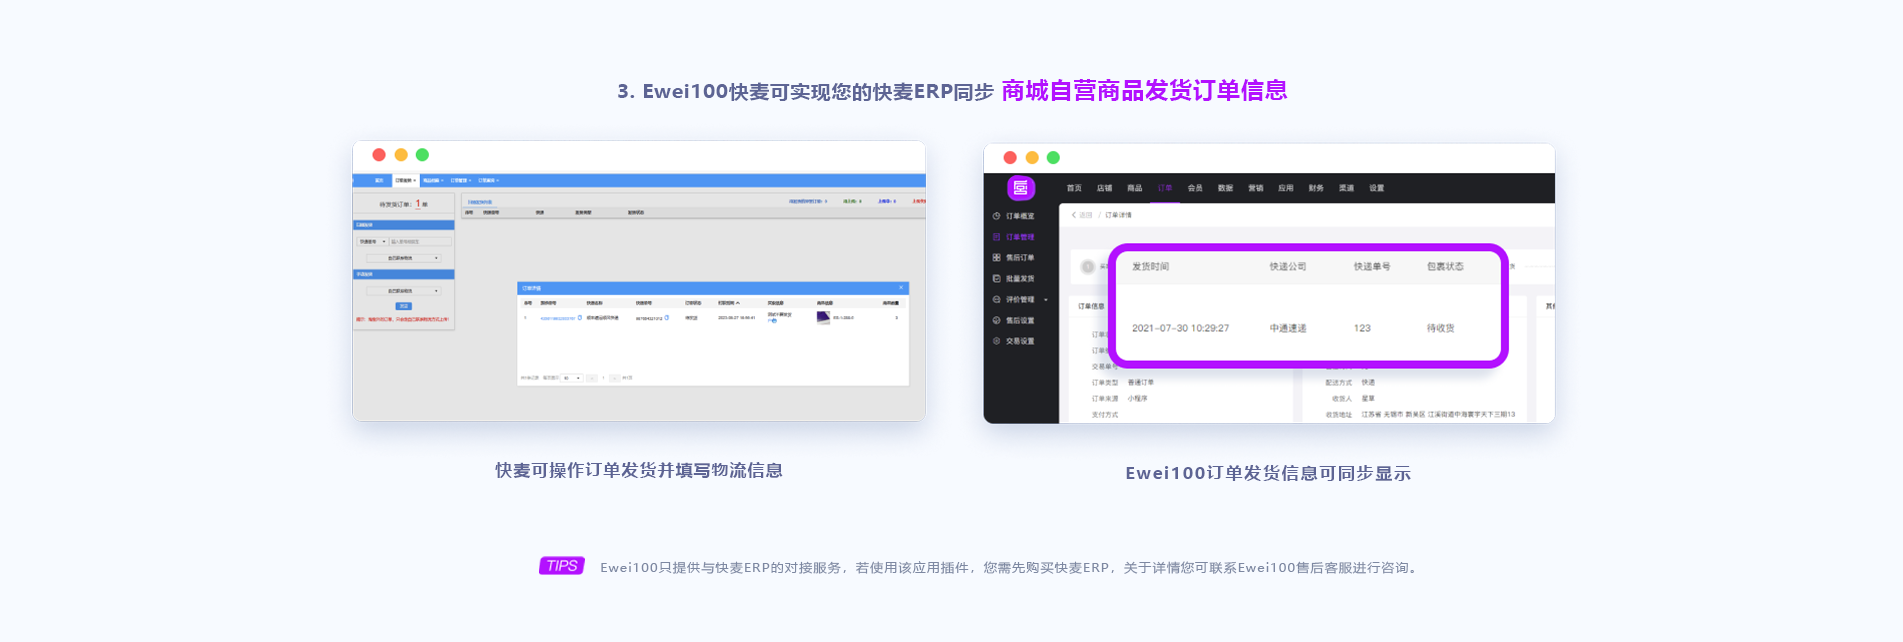This screenshot has height=642, width=1903.
Task: Click the 返回 back link
Action: click(x=1082, y=215)
